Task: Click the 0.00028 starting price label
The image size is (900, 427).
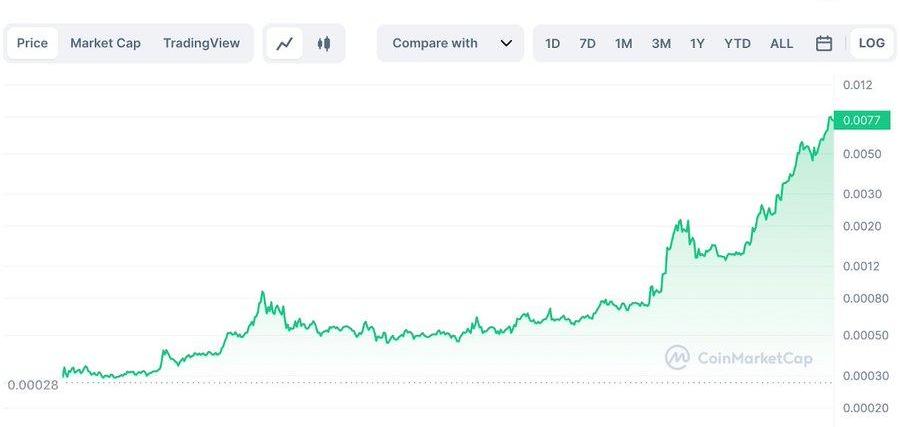Action: point(31,385)
